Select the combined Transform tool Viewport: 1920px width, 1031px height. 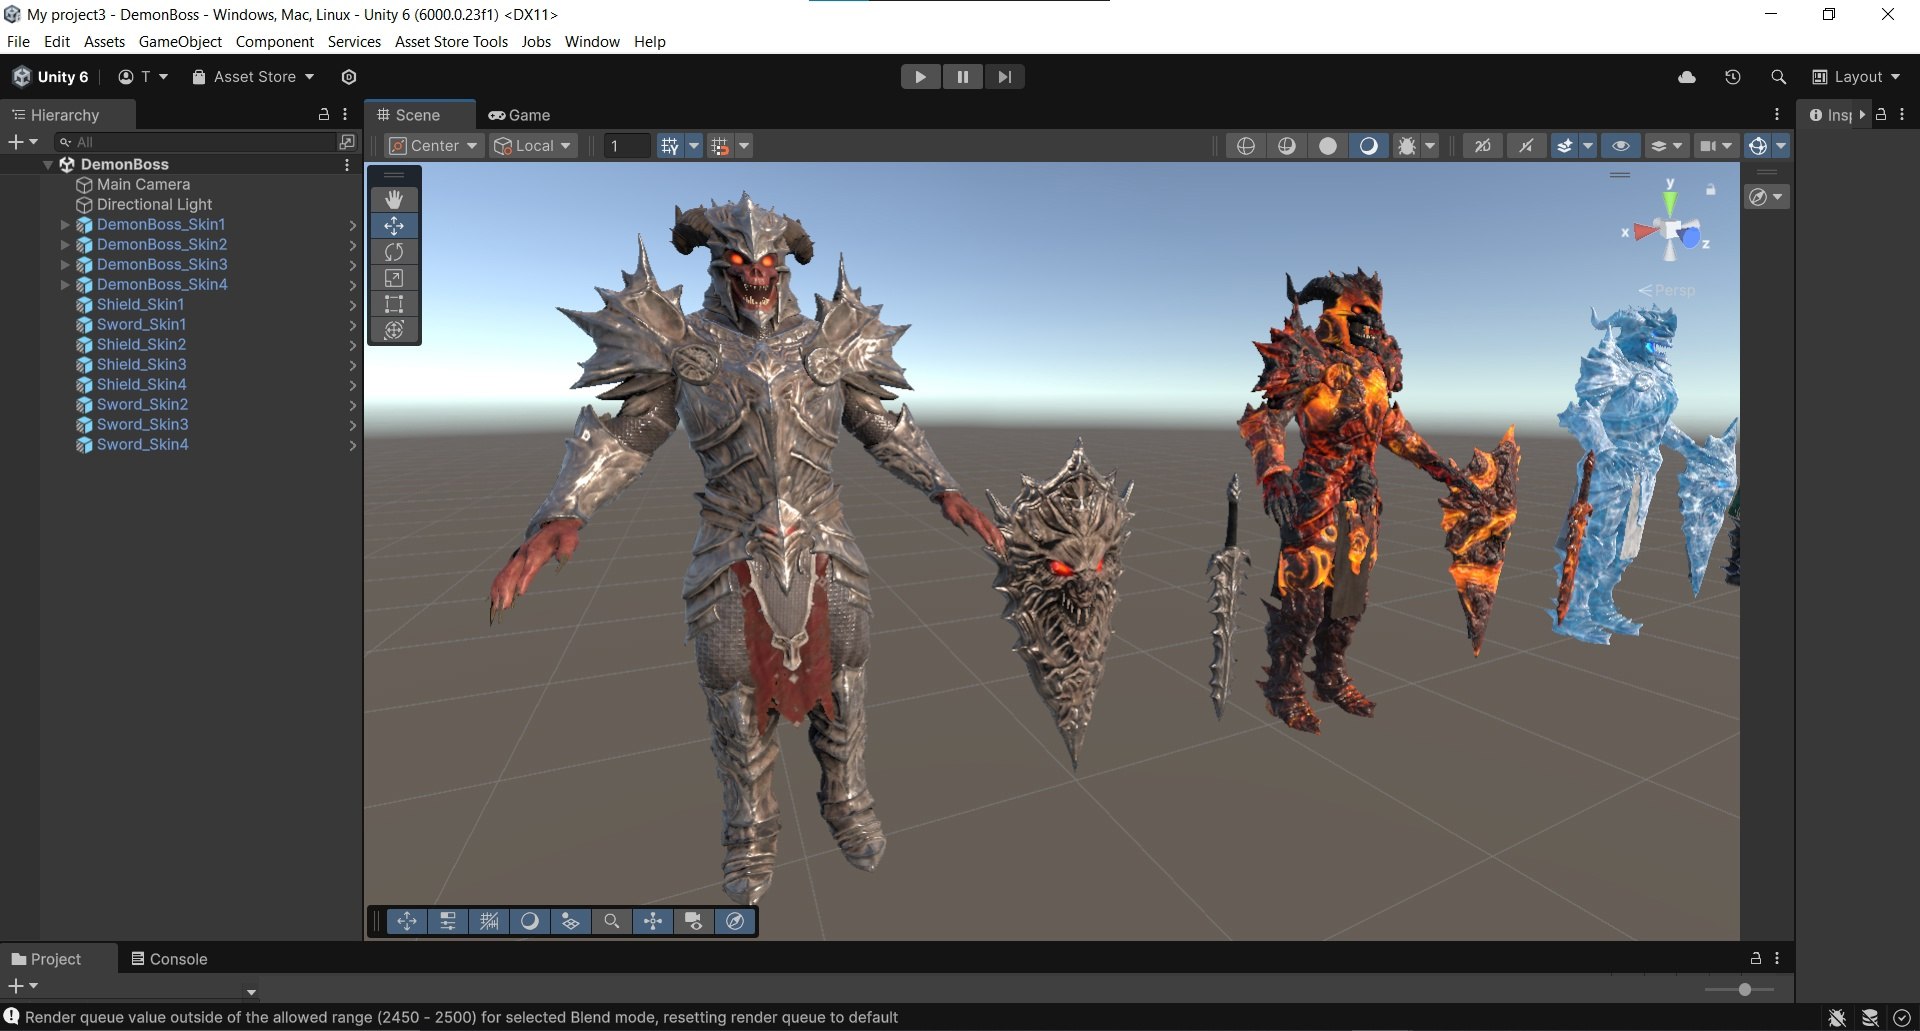click(394, 330)
